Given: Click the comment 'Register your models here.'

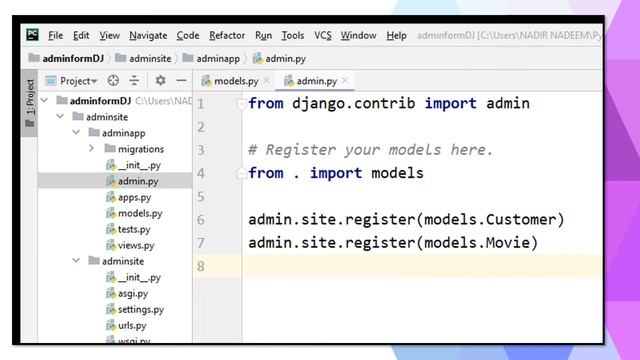Looking at the screenshot, I should pos(379,150).
